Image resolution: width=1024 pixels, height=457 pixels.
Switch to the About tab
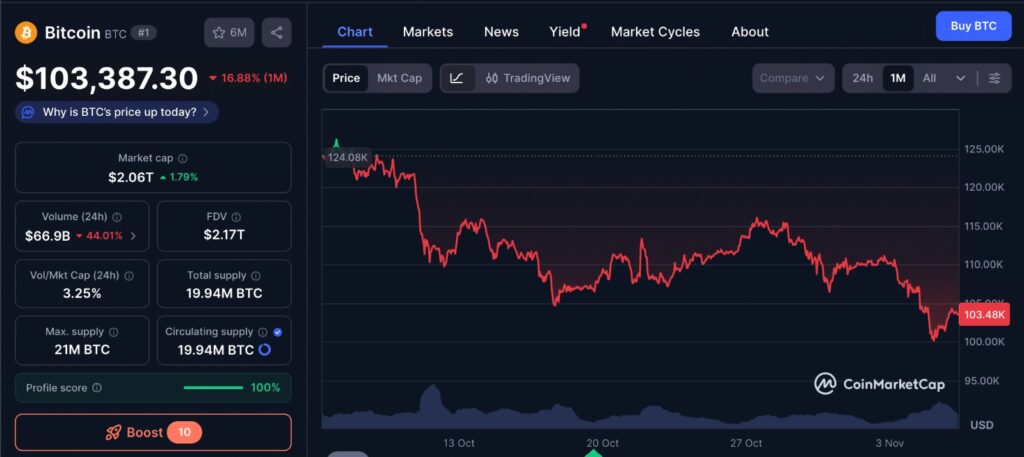tap(750, 32)
